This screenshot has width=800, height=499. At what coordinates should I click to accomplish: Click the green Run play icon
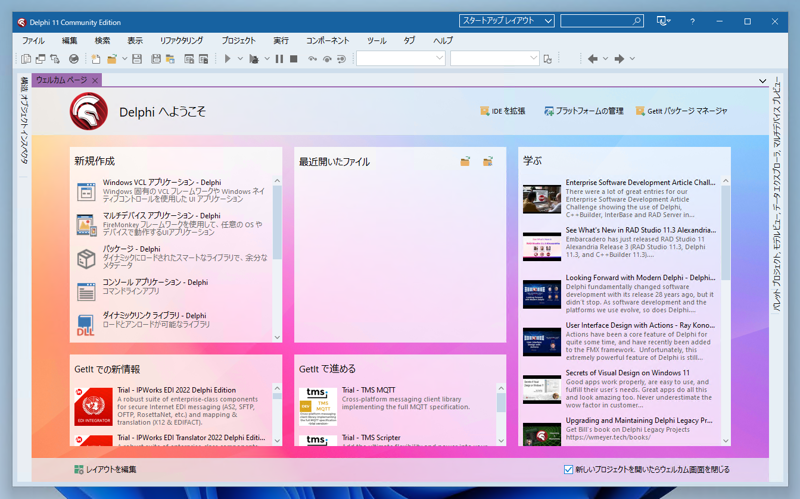pyautogui.click(x=228, y=59)
